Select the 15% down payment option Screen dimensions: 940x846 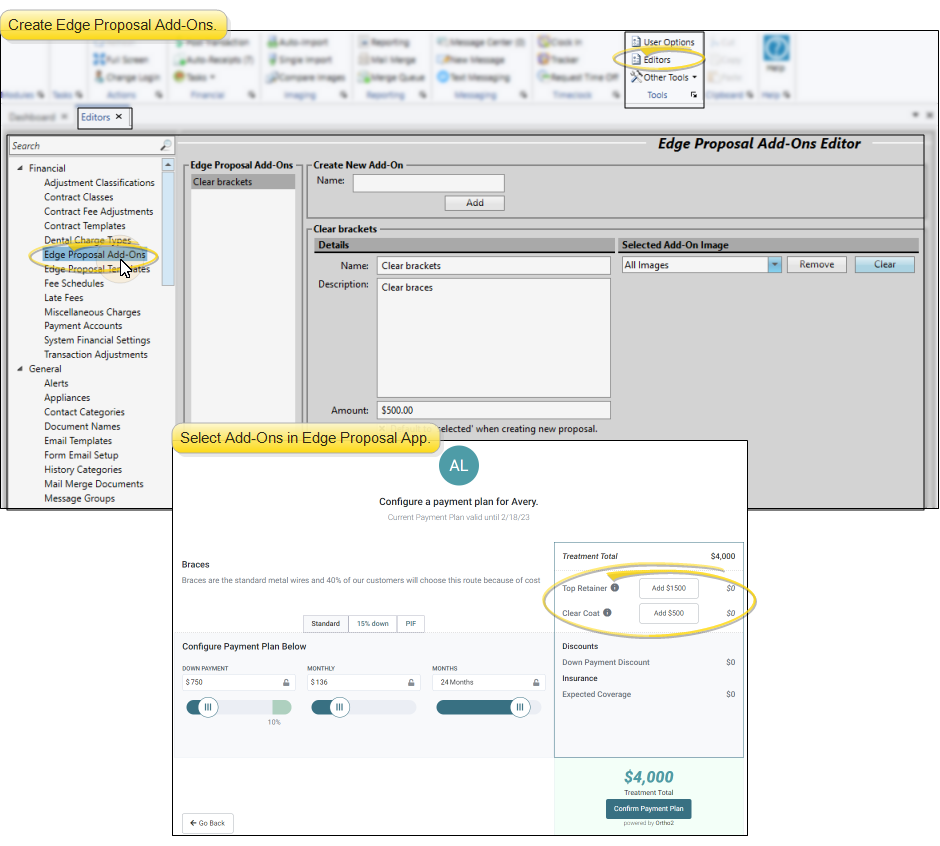pos(371,623)
